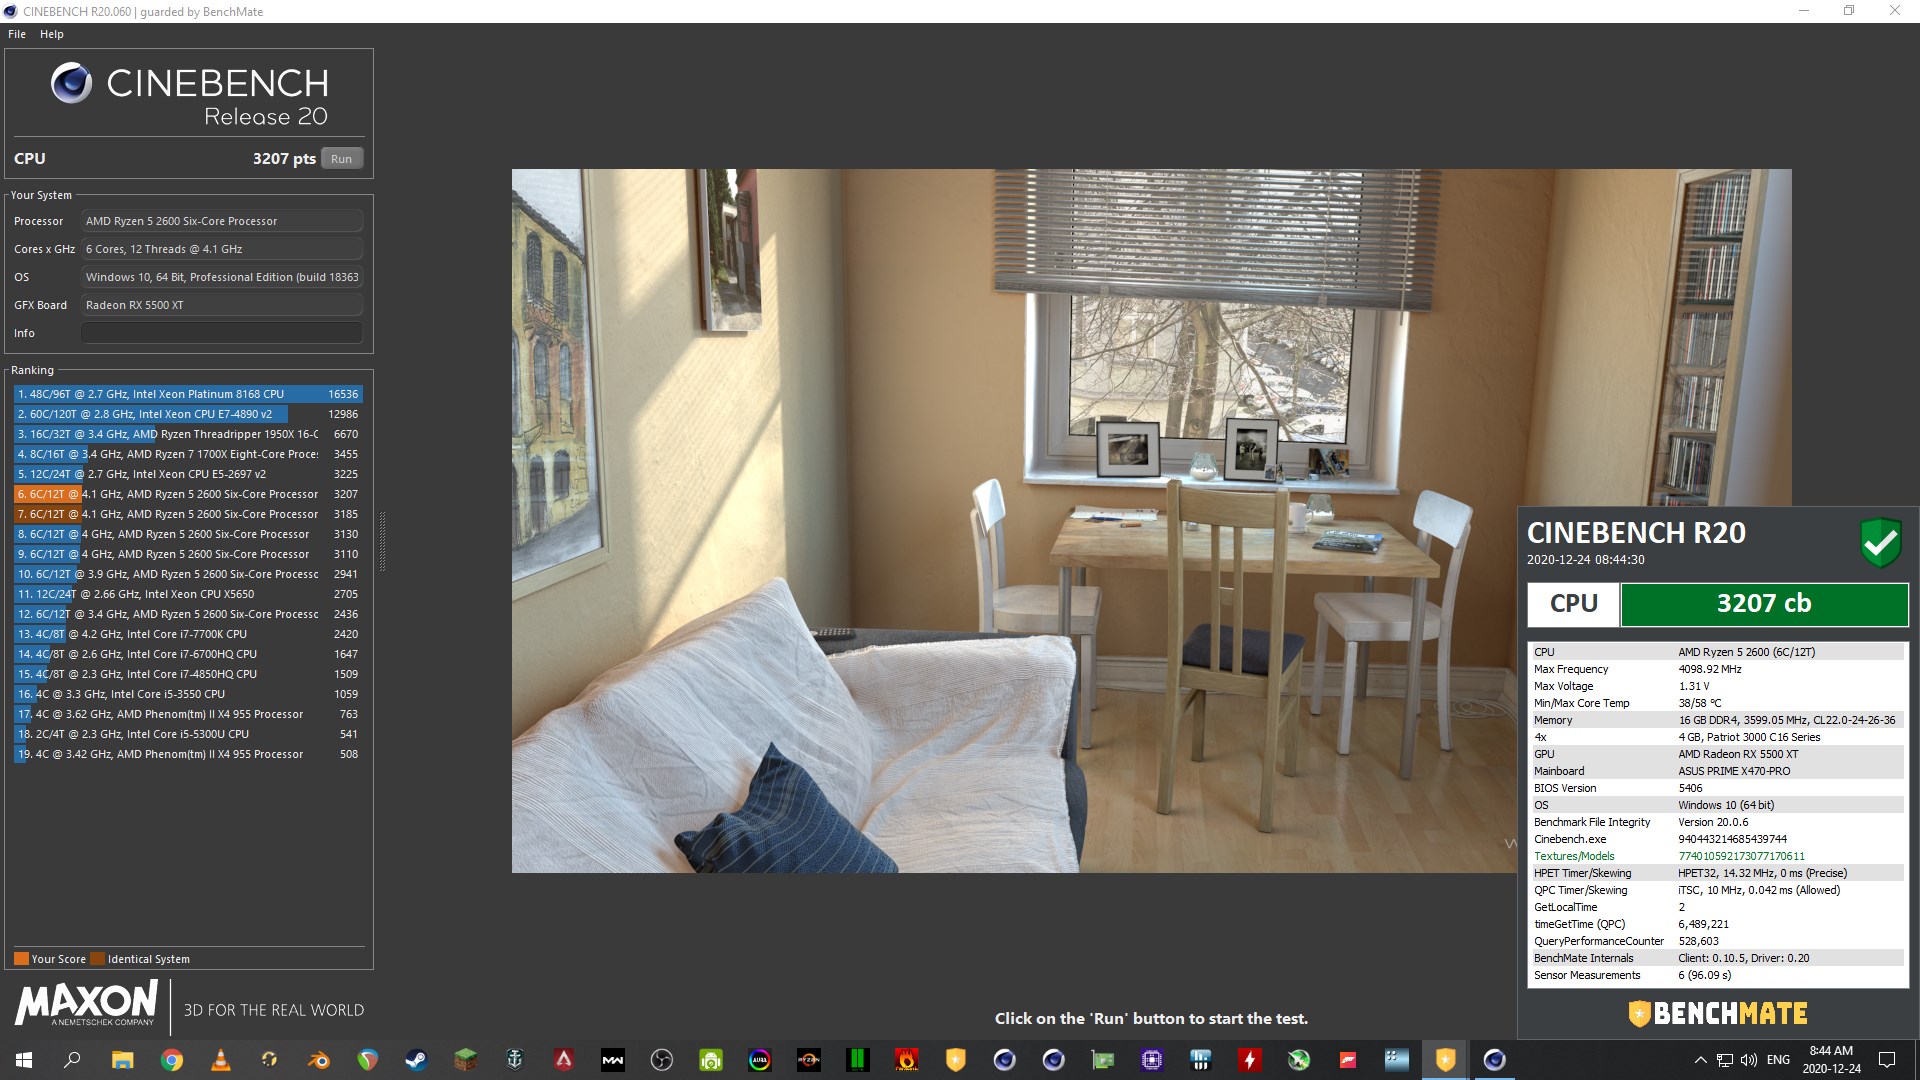The width and height of the screenshot is (1920, 1080).
Task: Open the Aura RGB lighting app in taskbar
Action: 759,1060
